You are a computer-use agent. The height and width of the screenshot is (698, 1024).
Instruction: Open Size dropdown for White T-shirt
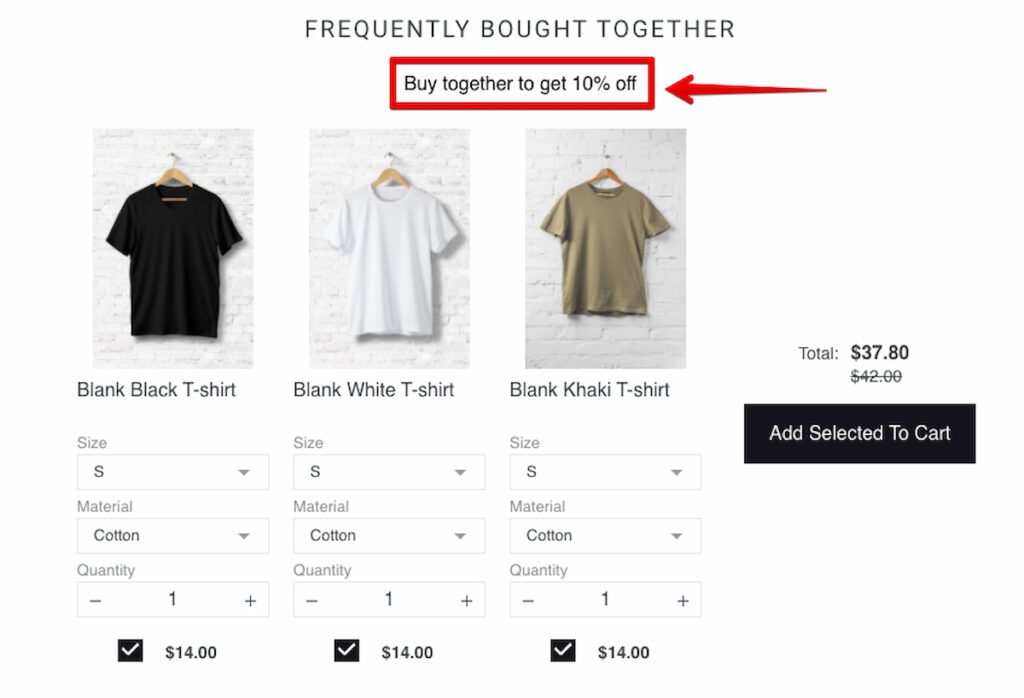(389, 472)
